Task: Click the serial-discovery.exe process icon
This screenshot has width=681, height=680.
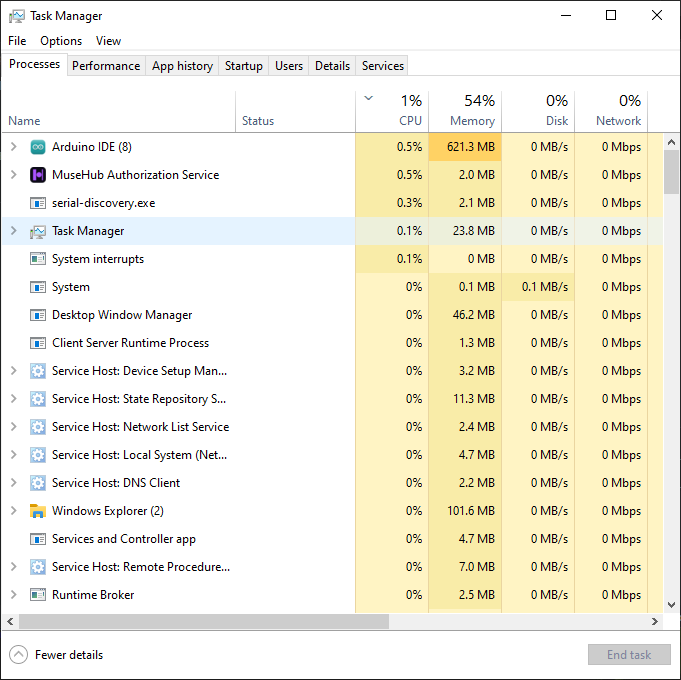Action: [38, 203]
